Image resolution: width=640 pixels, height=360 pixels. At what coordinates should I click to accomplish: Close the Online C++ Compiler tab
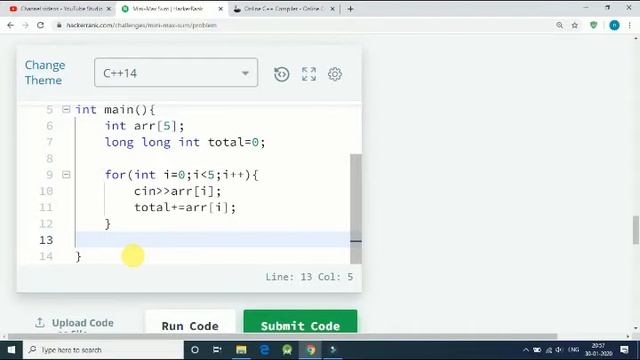click(x=332, y=9)
